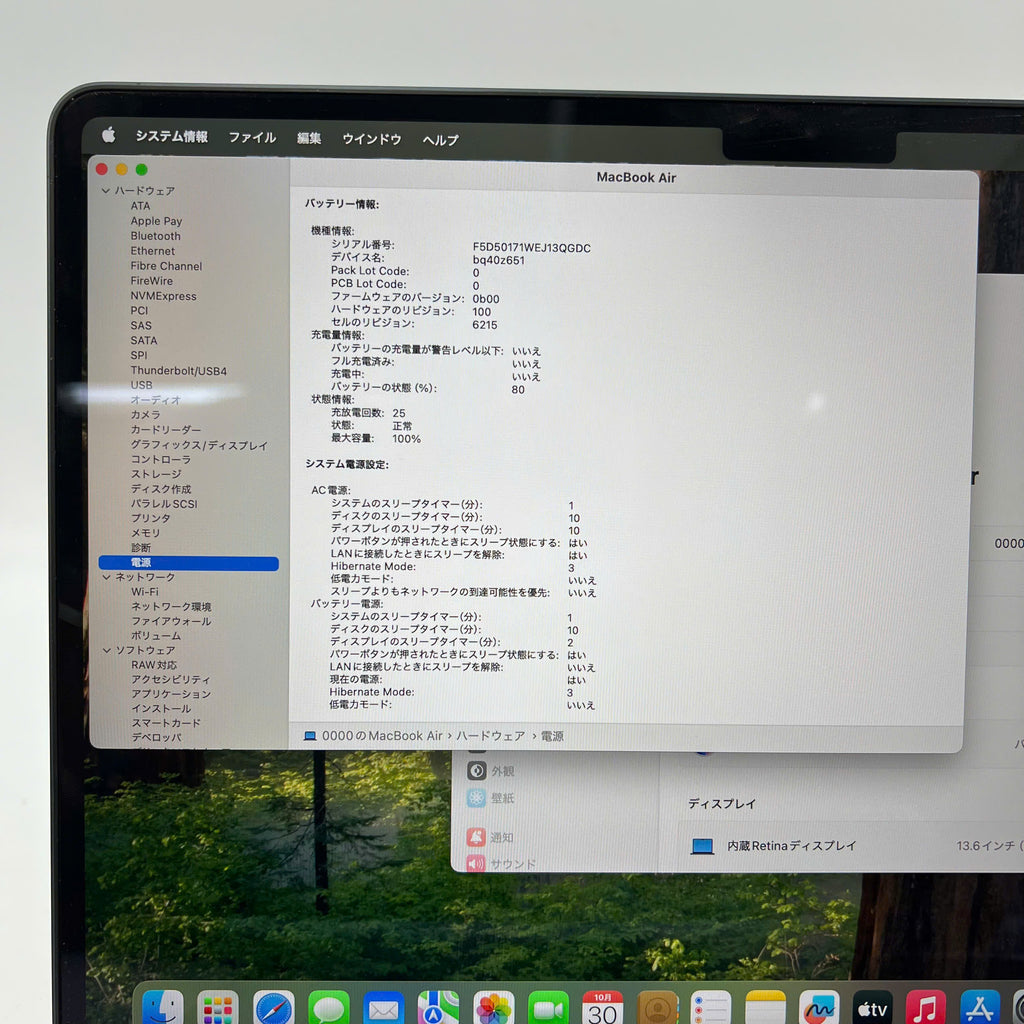Open Apple Music from the Dock
1024x1024 pixels.
(x=925, y=1008)
